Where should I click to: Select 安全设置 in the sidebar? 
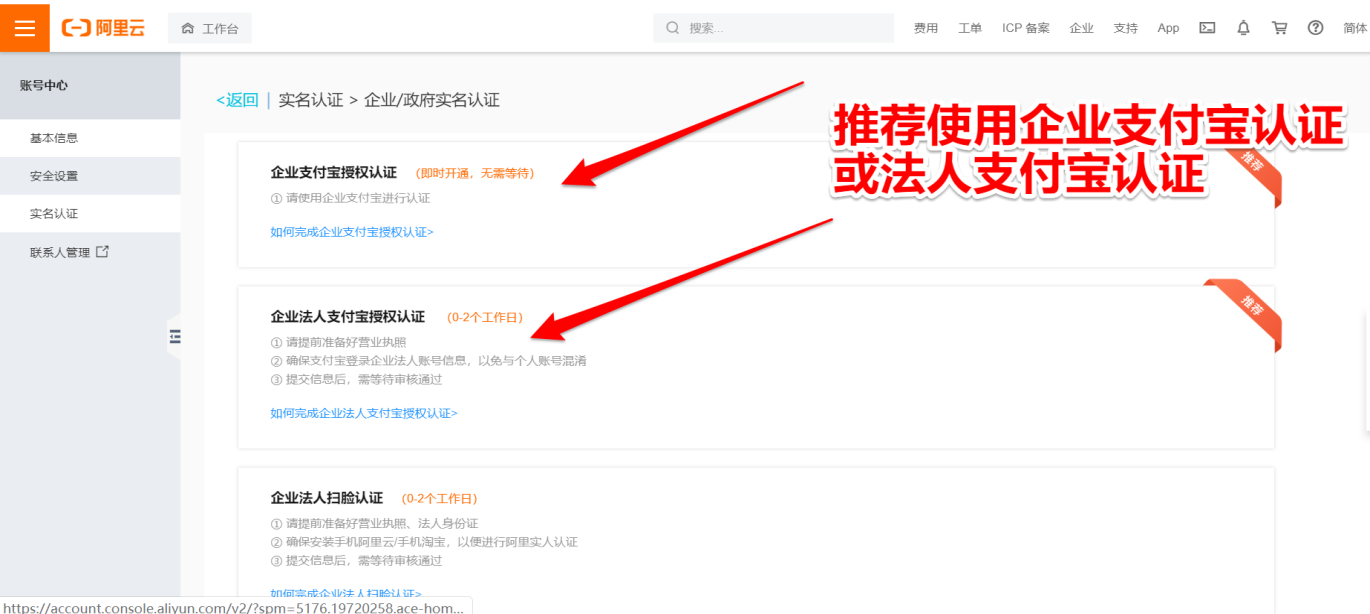click(54, 176)
